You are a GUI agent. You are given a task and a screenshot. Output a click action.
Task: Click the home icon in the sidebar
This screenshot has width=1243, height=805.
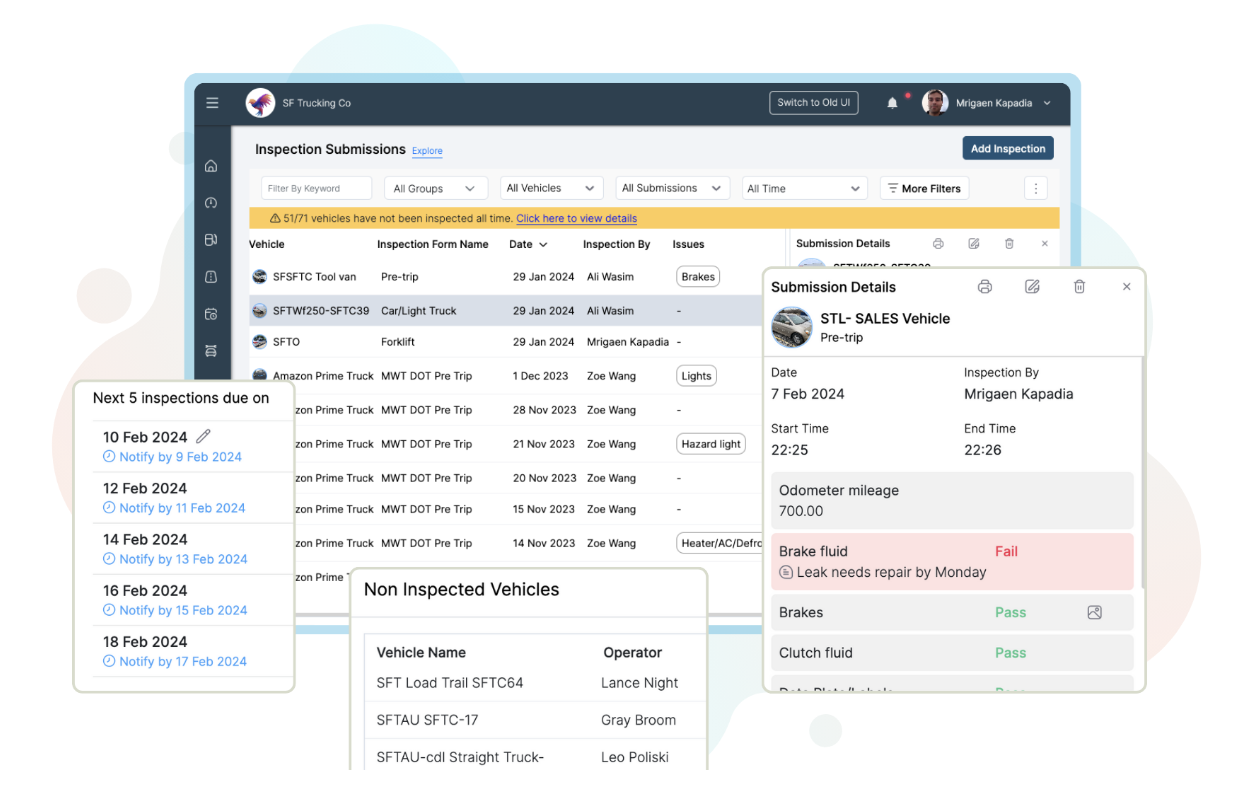click(211, 166)
